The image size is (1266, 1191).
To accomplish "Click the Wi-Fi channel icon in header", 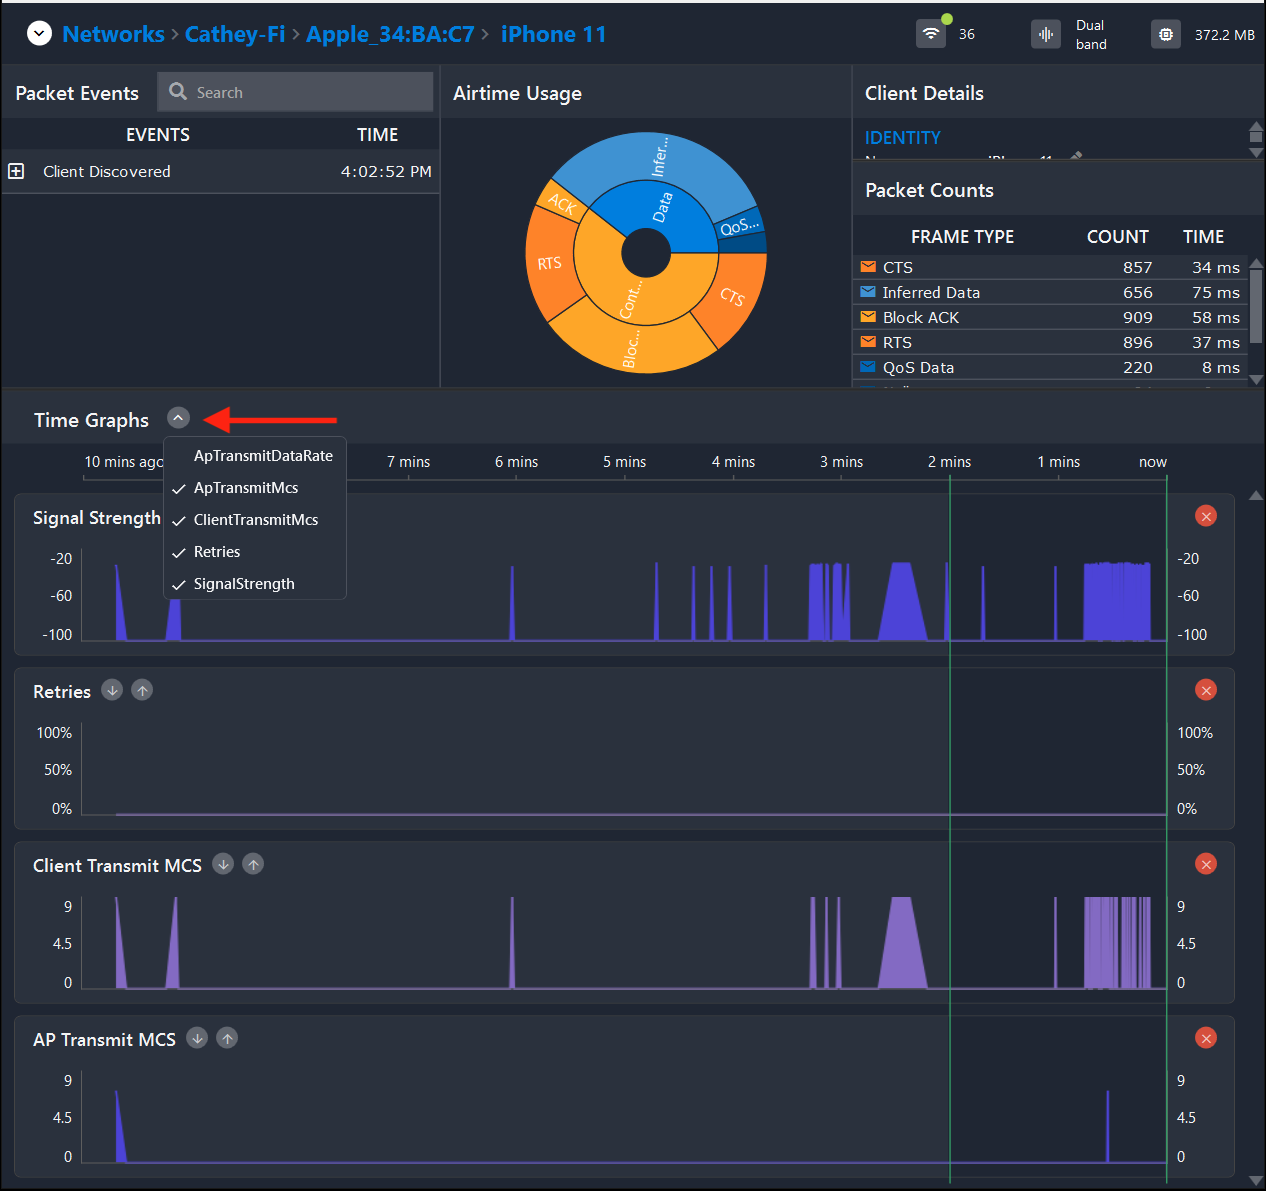I will click(x=931, y=34).
